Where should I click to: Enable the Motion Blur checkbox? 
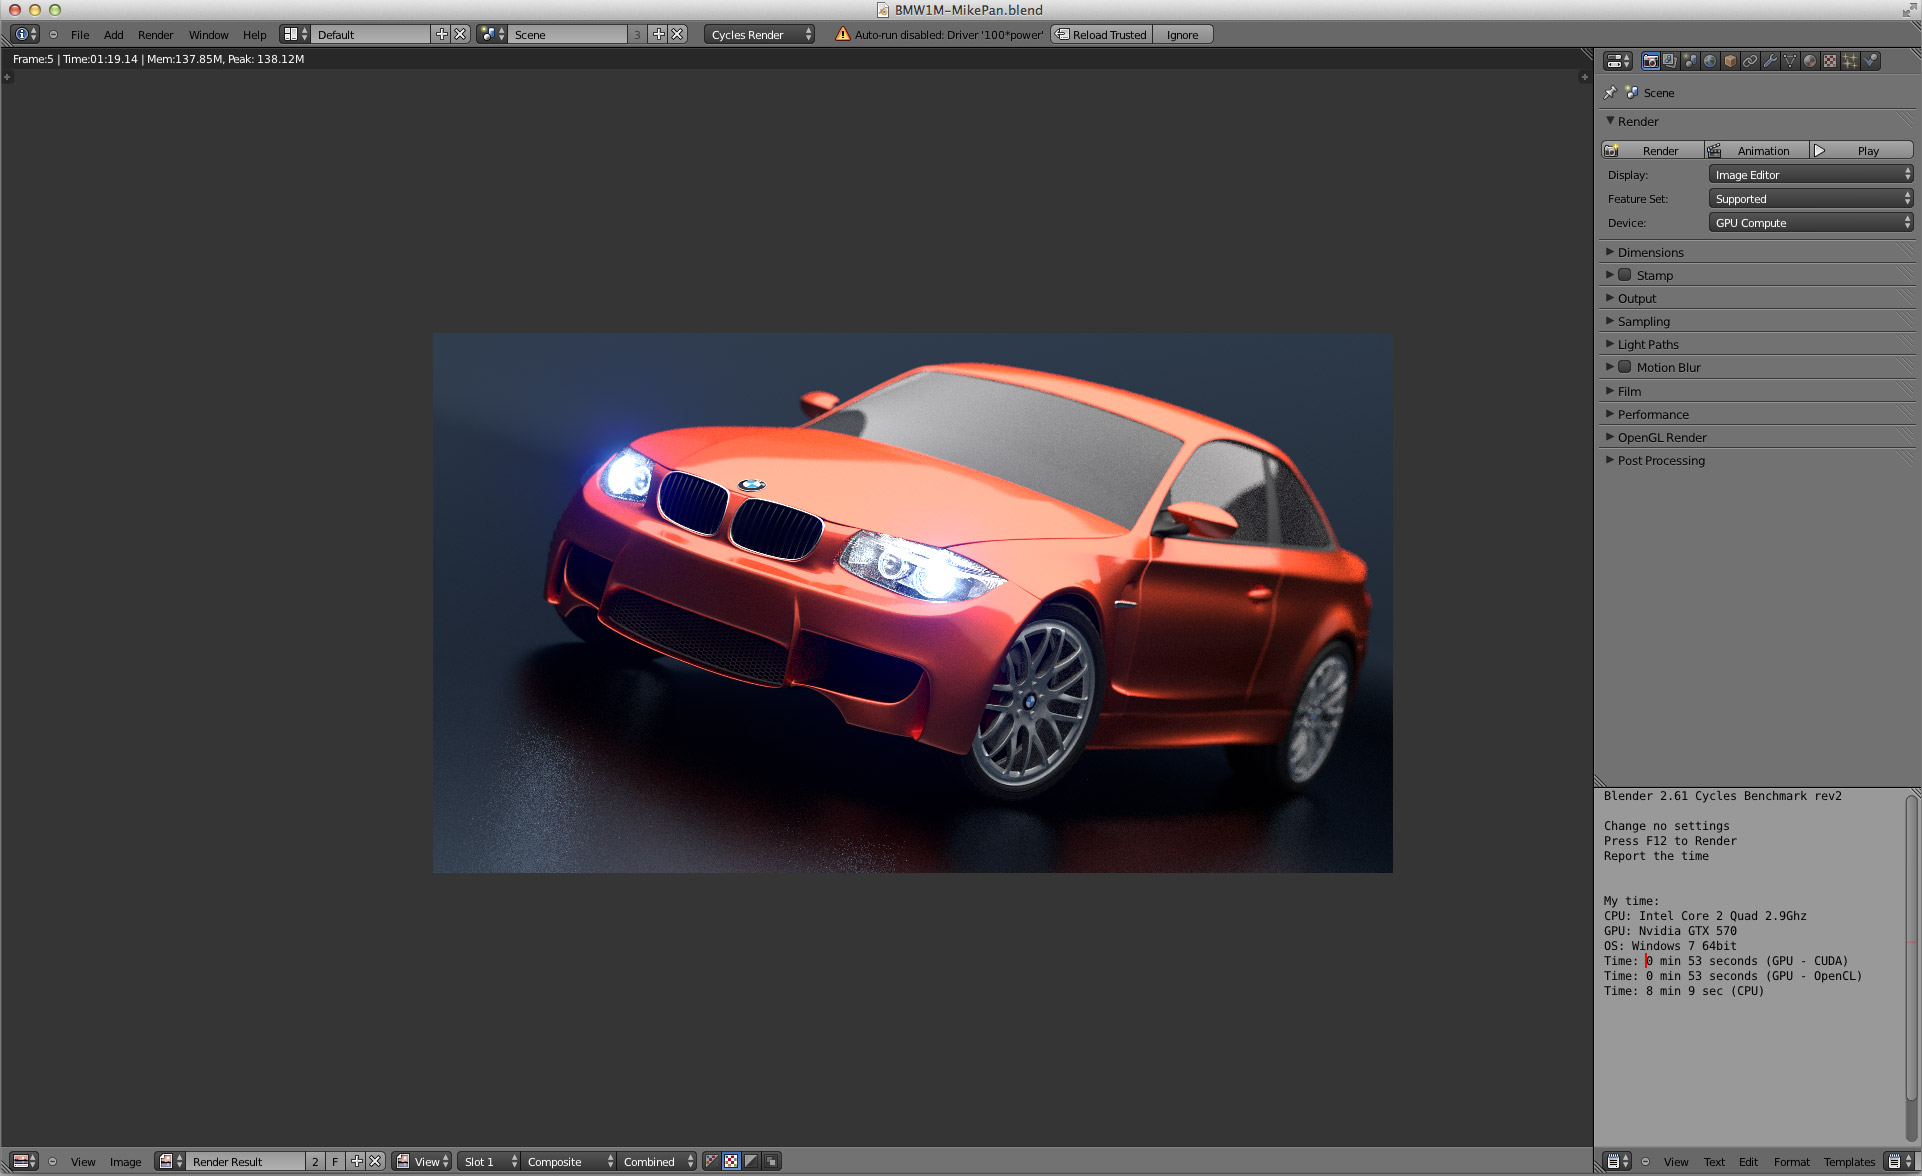(x=1625, y=367)
